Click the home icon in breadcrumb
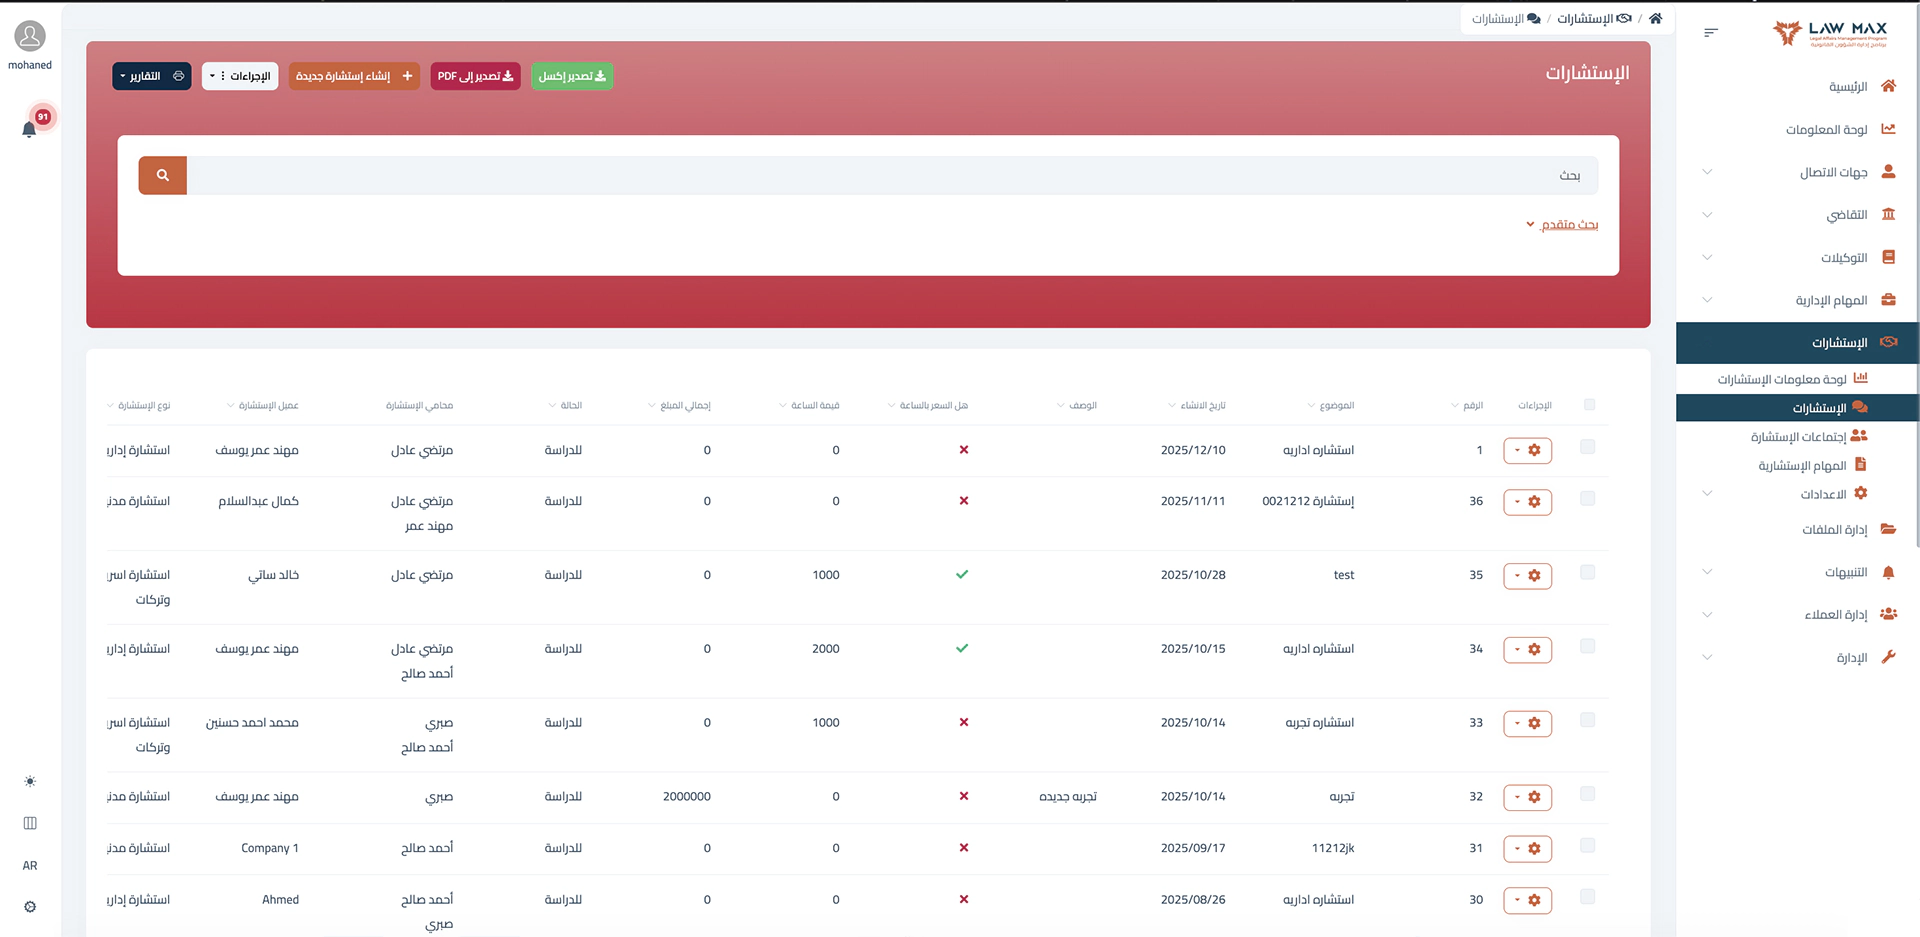 tap(1655, 18)
